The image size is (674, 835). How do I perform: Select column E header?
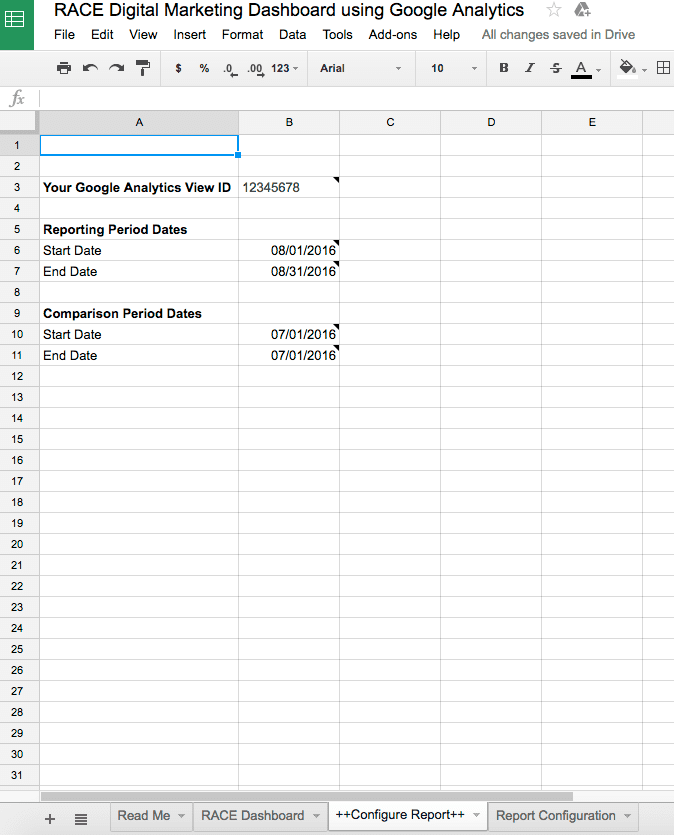592,122
